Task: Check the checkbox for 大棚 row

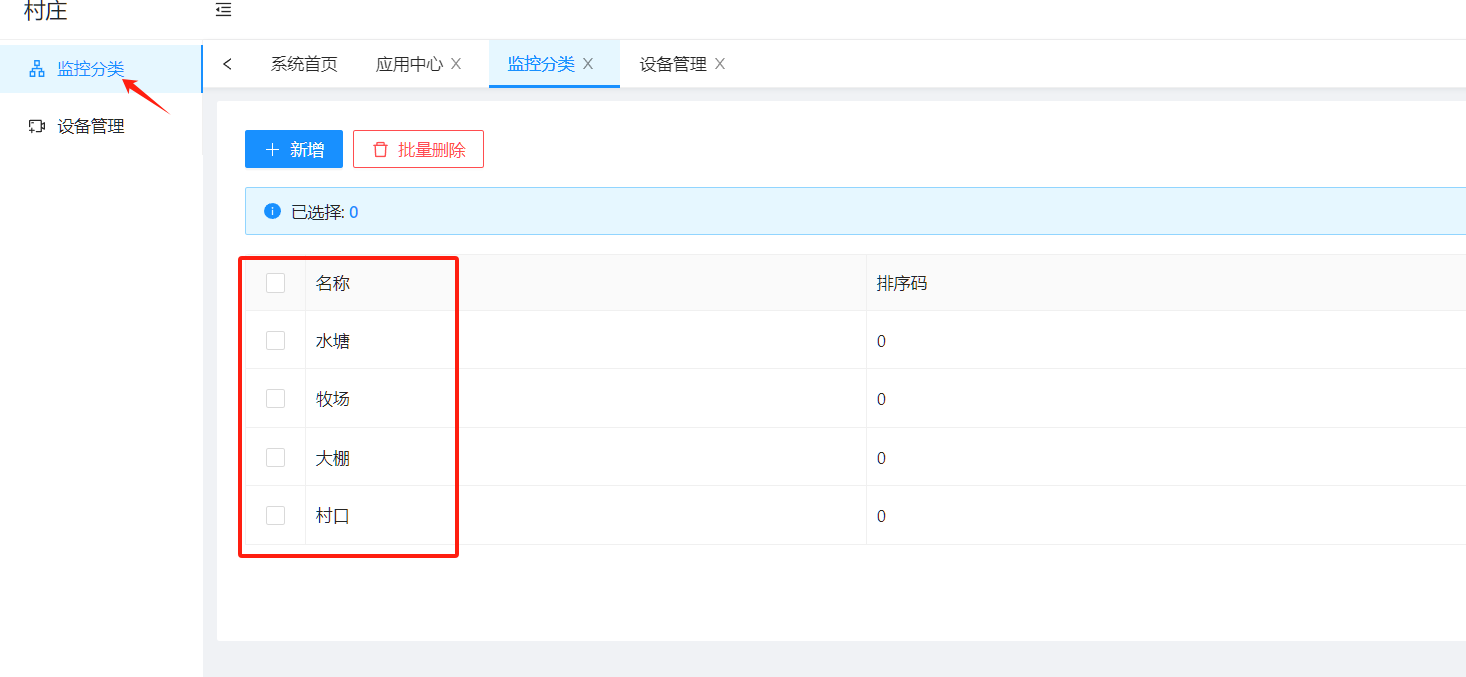Action: (x=275, y=457)
